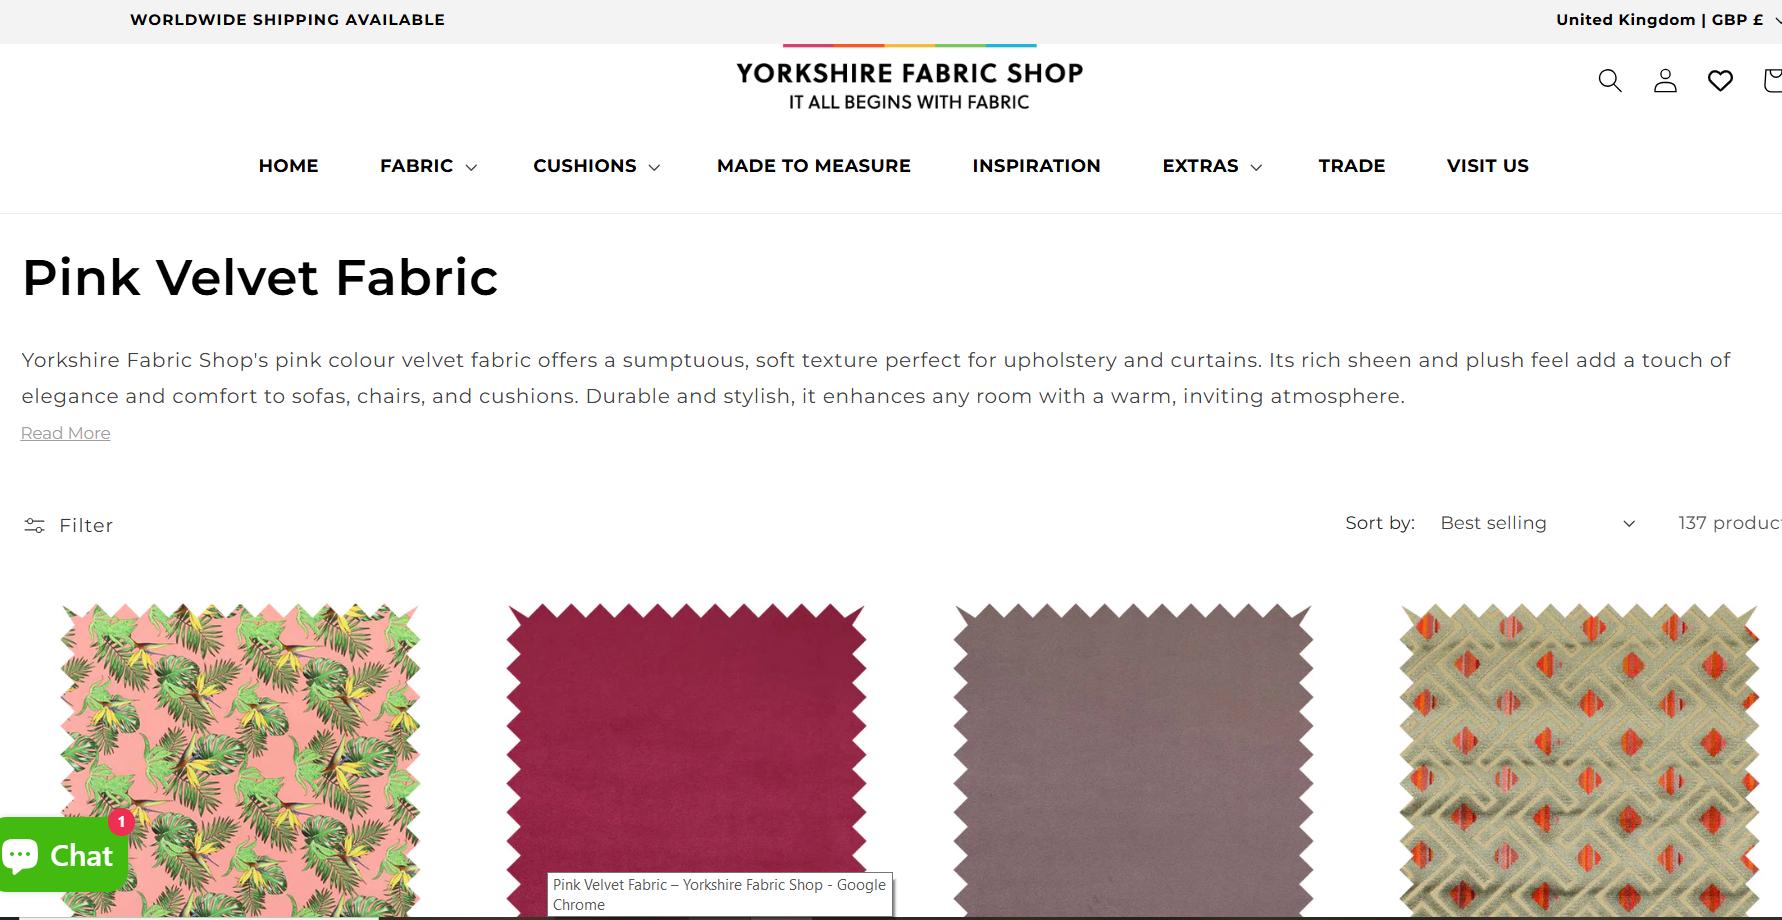Image resolution: width=1782 pixels, height=920 pixels.
Task: Open the Made To Measure page
Action: pyautogui.click(x=813, y=166)
